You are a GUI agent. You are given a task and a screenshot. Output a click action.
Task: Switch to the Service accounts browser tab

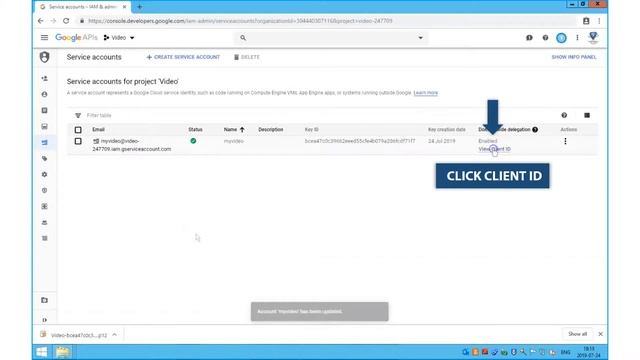pyautogui.click(x=82, y=7)
